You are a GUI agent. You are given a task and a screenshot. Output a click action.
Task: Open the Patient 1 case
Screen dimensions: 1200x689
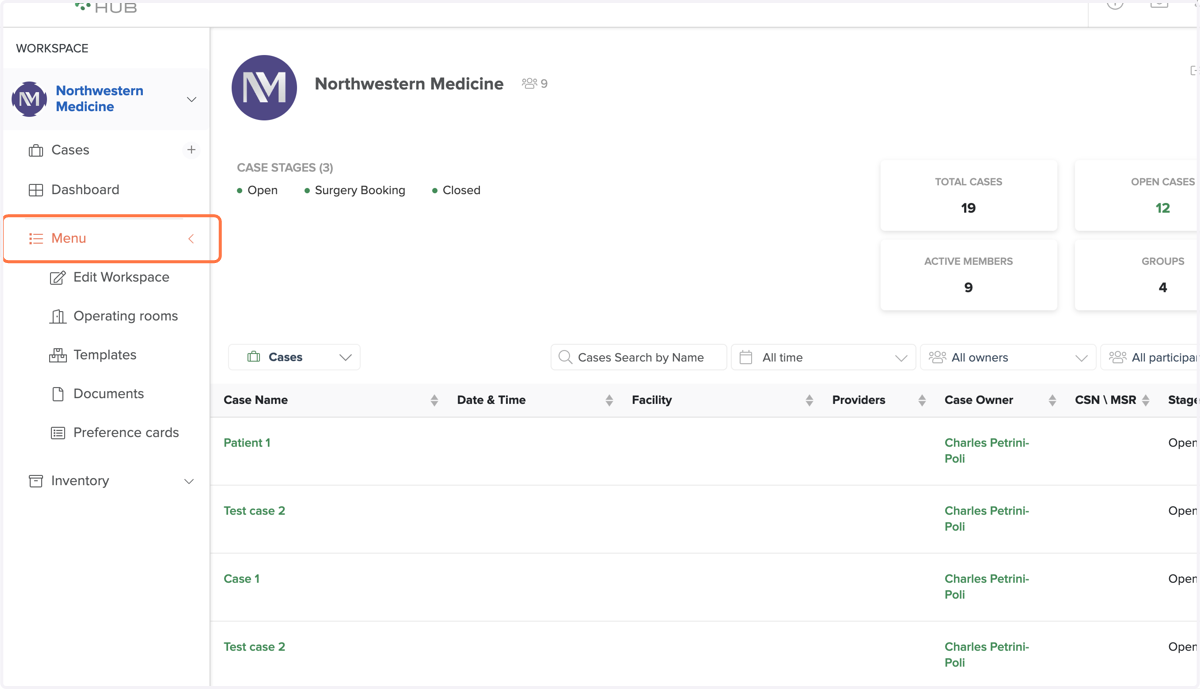tap(247, 443)
